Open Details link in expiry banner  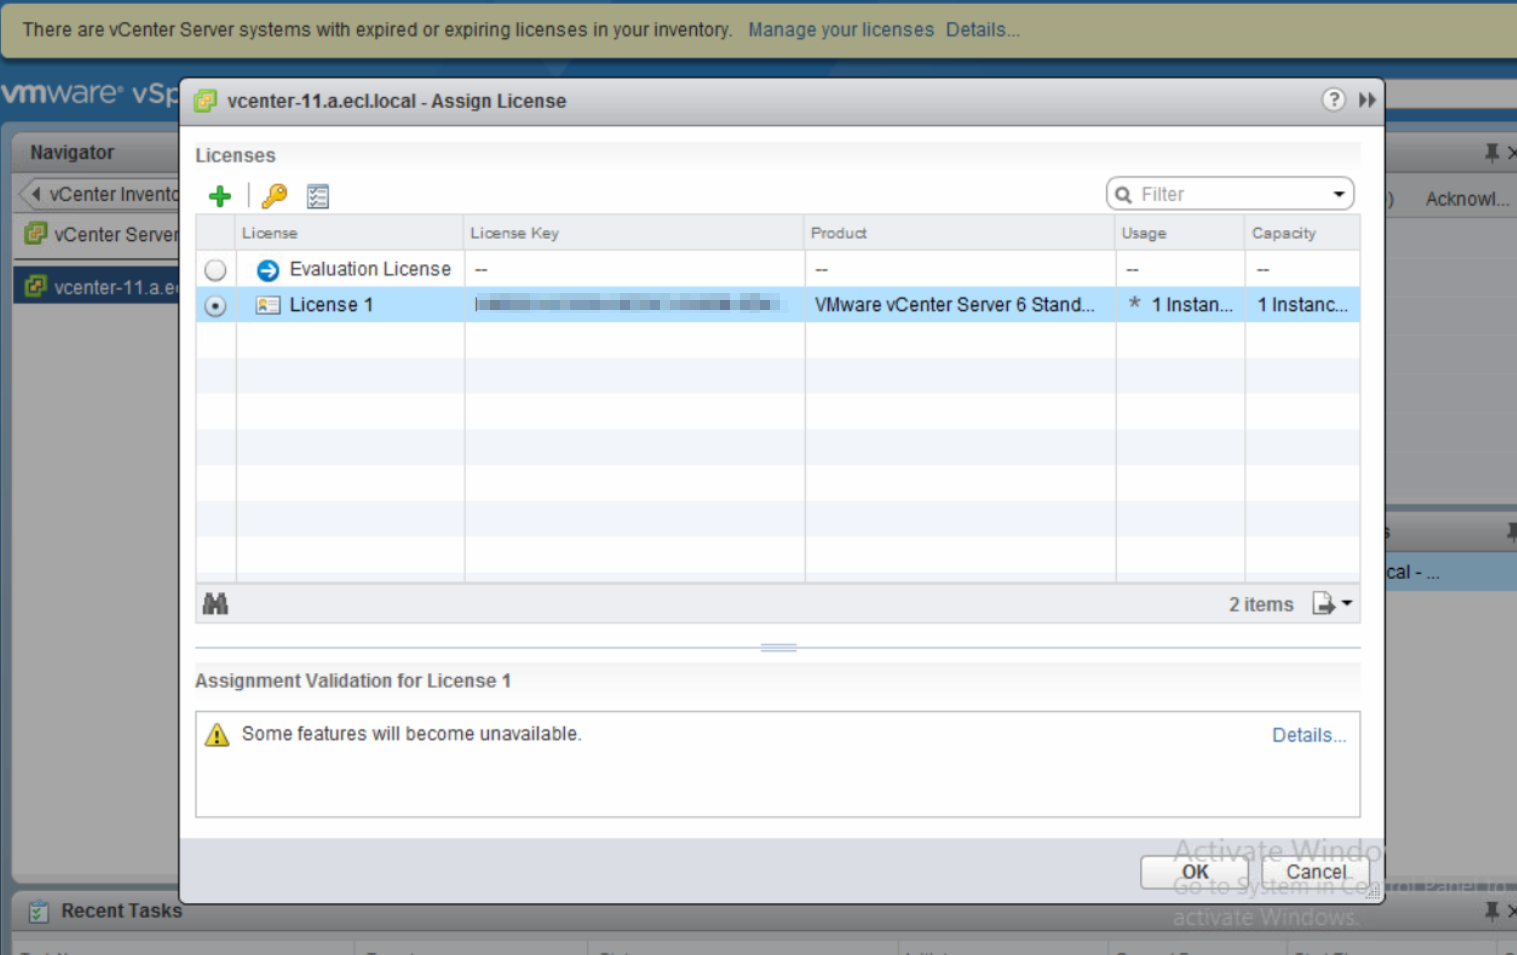point(983,30)
